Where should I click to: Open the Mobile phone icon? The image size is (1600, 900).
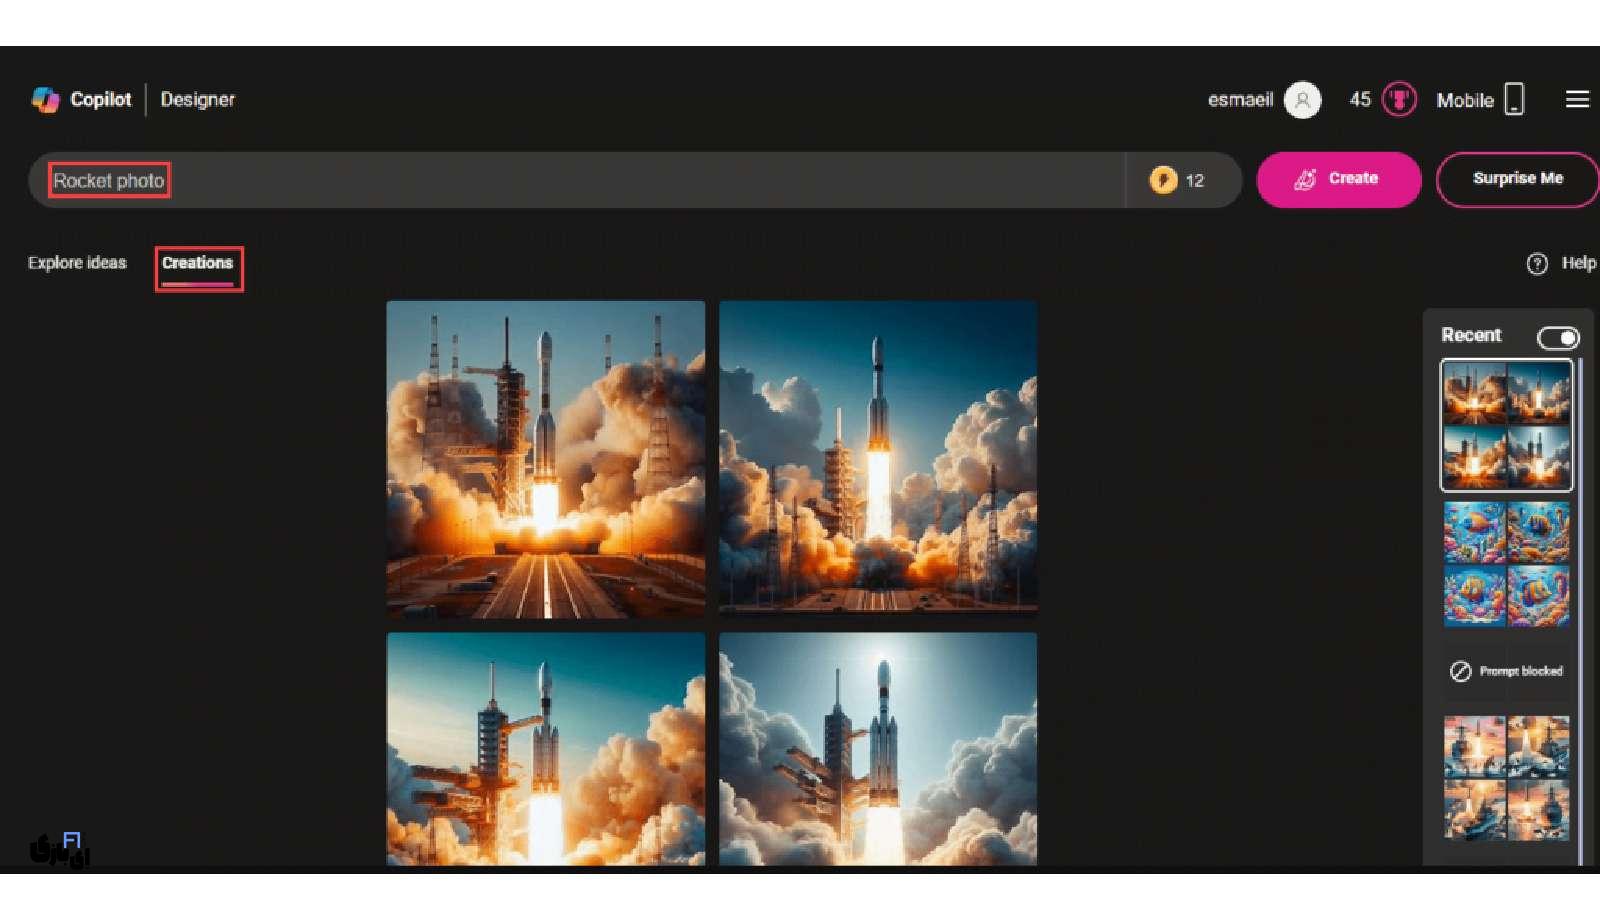pyautogui.click(x=1514, y=99)
